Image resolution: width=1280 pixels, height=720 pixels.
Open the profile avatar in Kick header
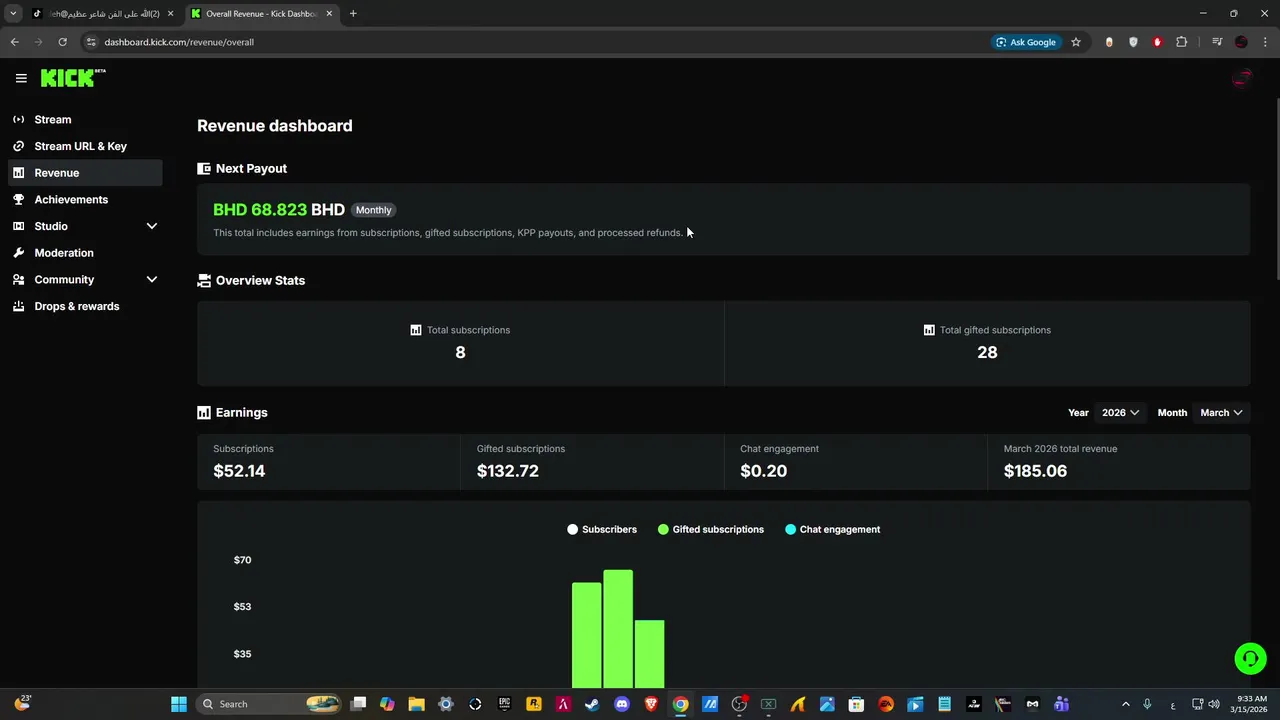(1241, 78)
